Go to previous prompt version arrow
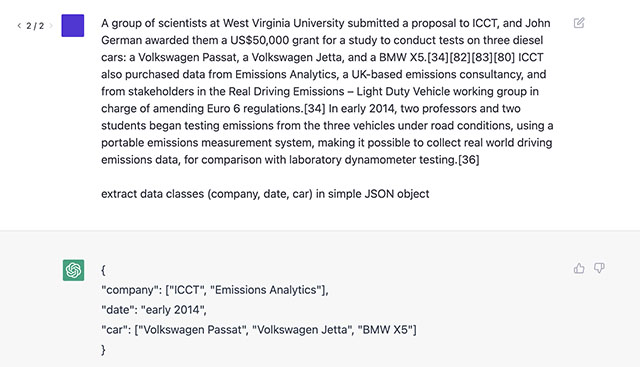The height and width of the screenshot is (367, 640). point(19,26)
